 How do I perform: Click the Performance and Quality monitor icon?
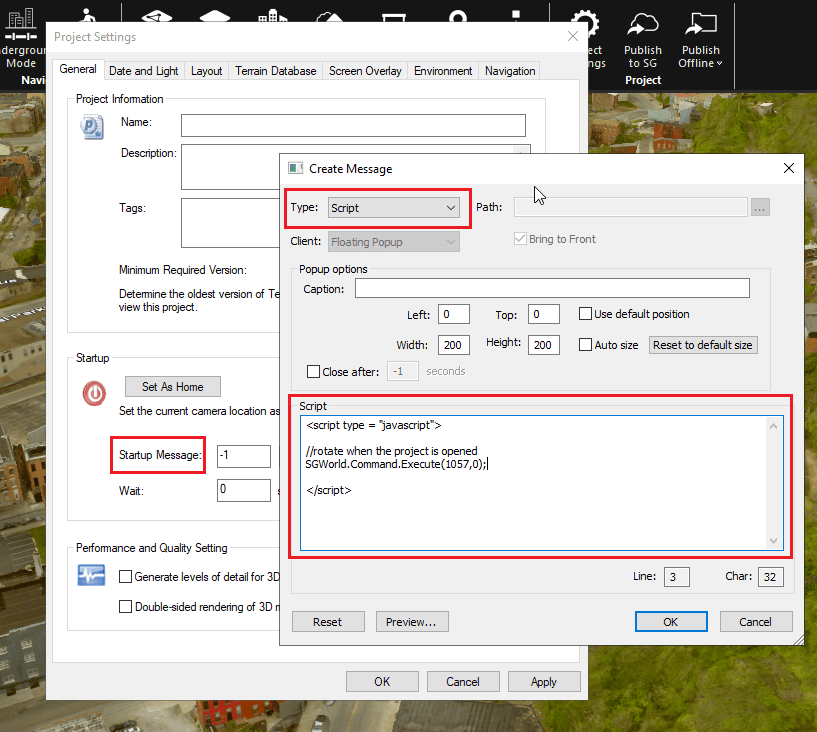[x=93, y=576]
